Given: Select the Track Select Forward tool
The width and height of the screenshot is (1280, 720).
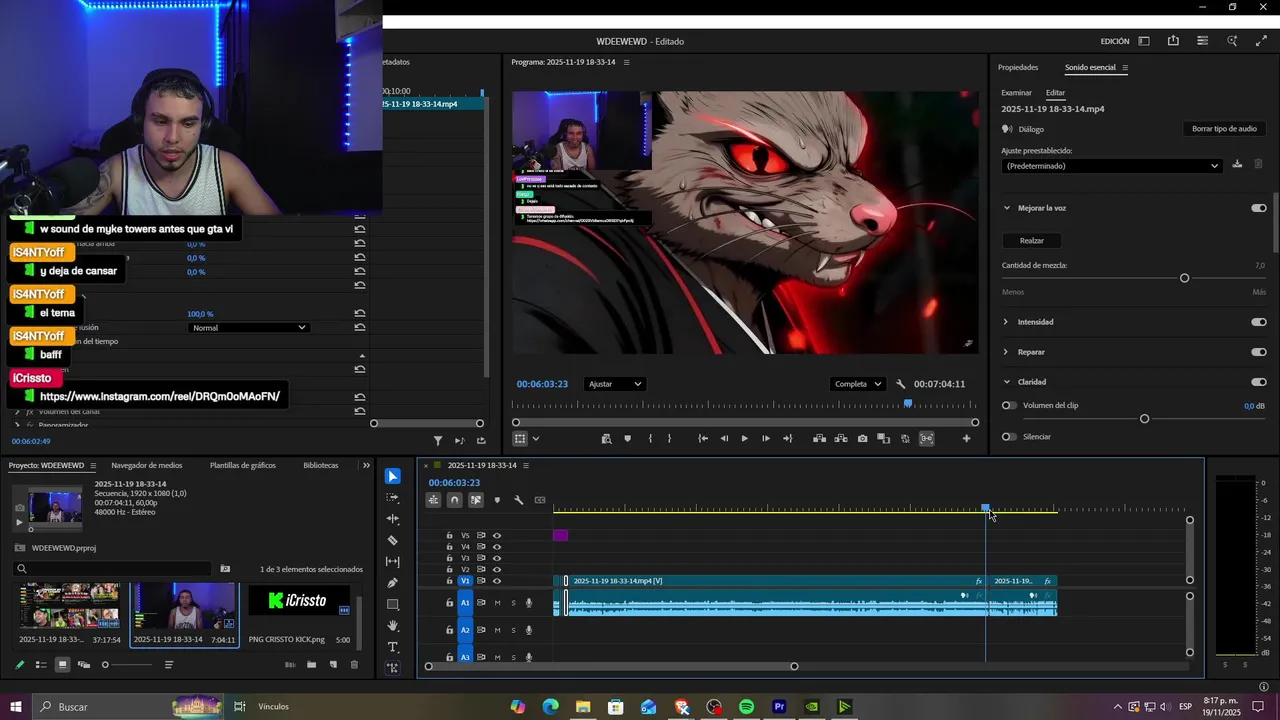Looking at the screenshot, I should pos(393,497).
